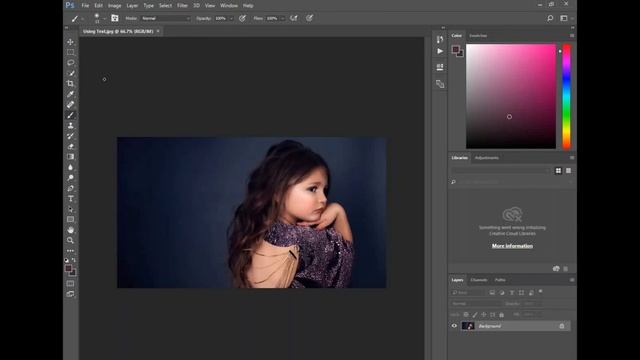The image size is (640, 360).
Task: Toggle pixel layer filter
Action: (x=492, y=293)
